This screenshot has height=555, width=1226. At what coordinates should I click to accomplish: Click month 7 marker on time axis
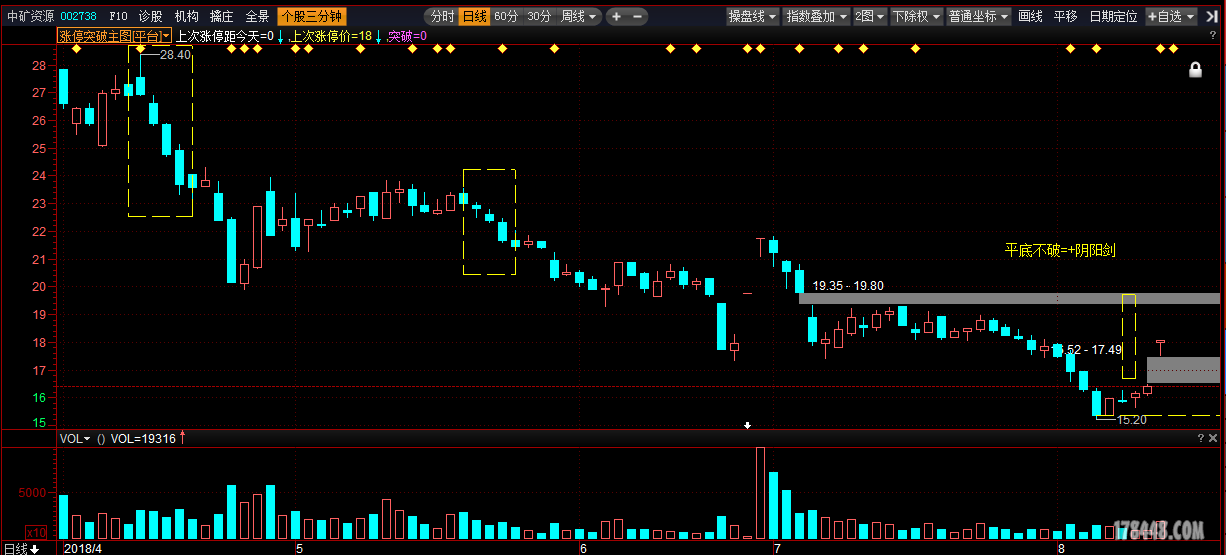[x=776, y=548]
